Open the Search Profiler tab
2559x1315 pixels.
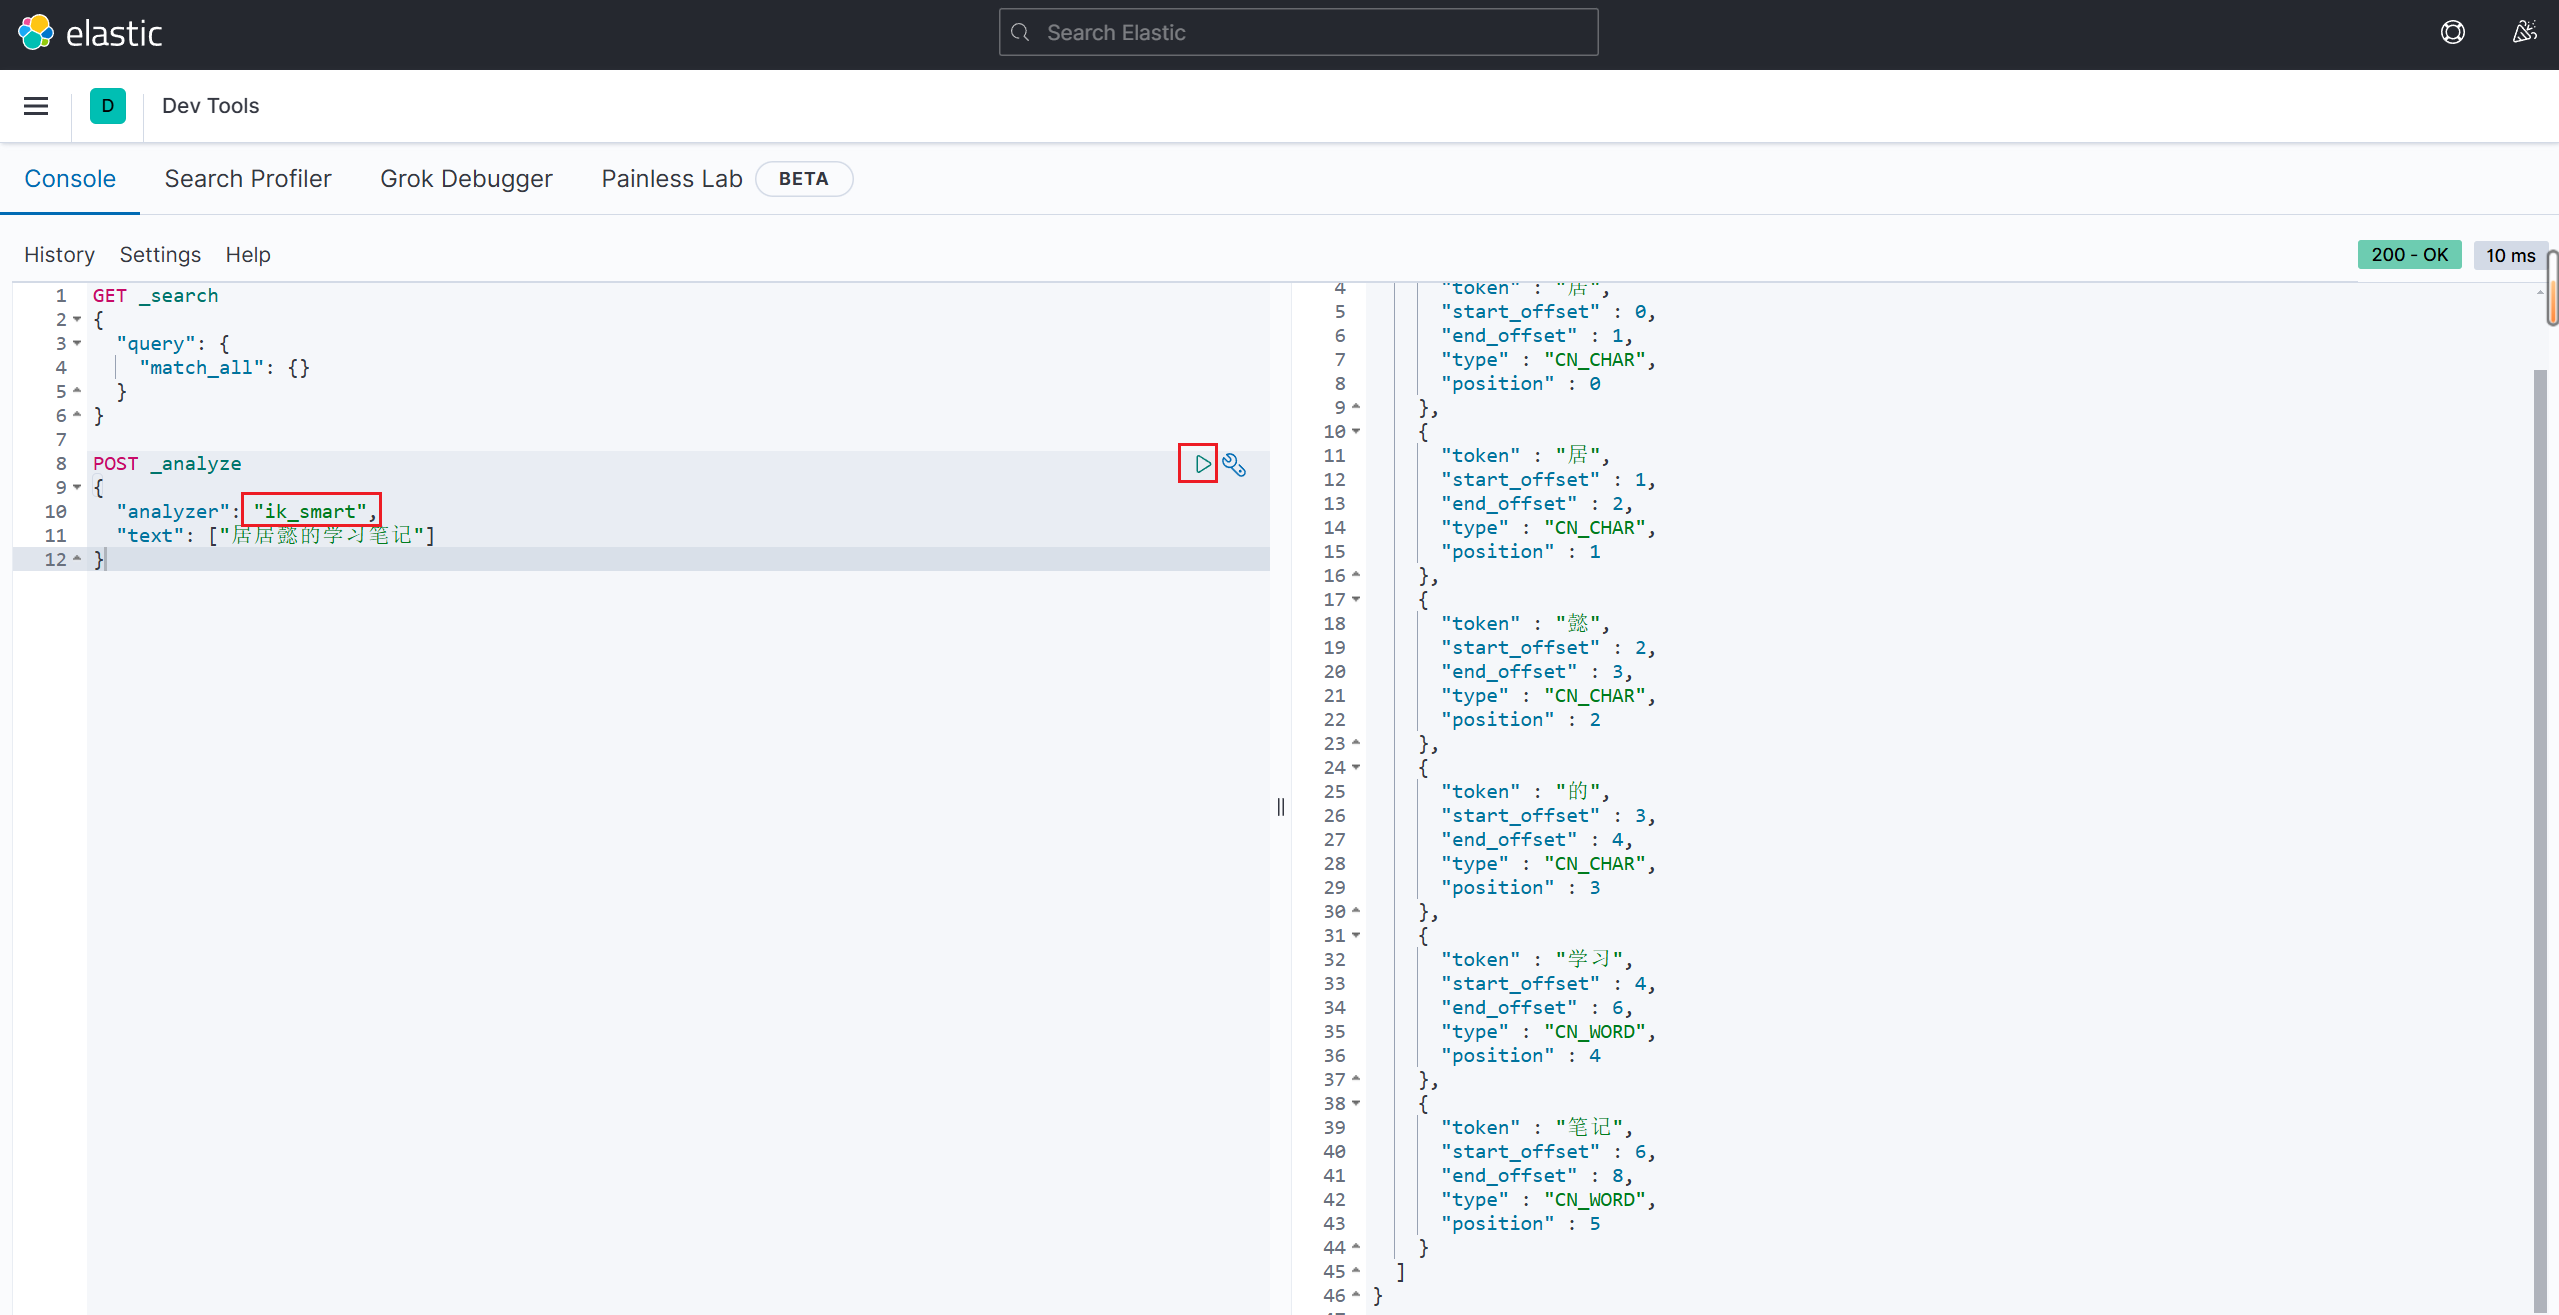(x=248, y=179)
